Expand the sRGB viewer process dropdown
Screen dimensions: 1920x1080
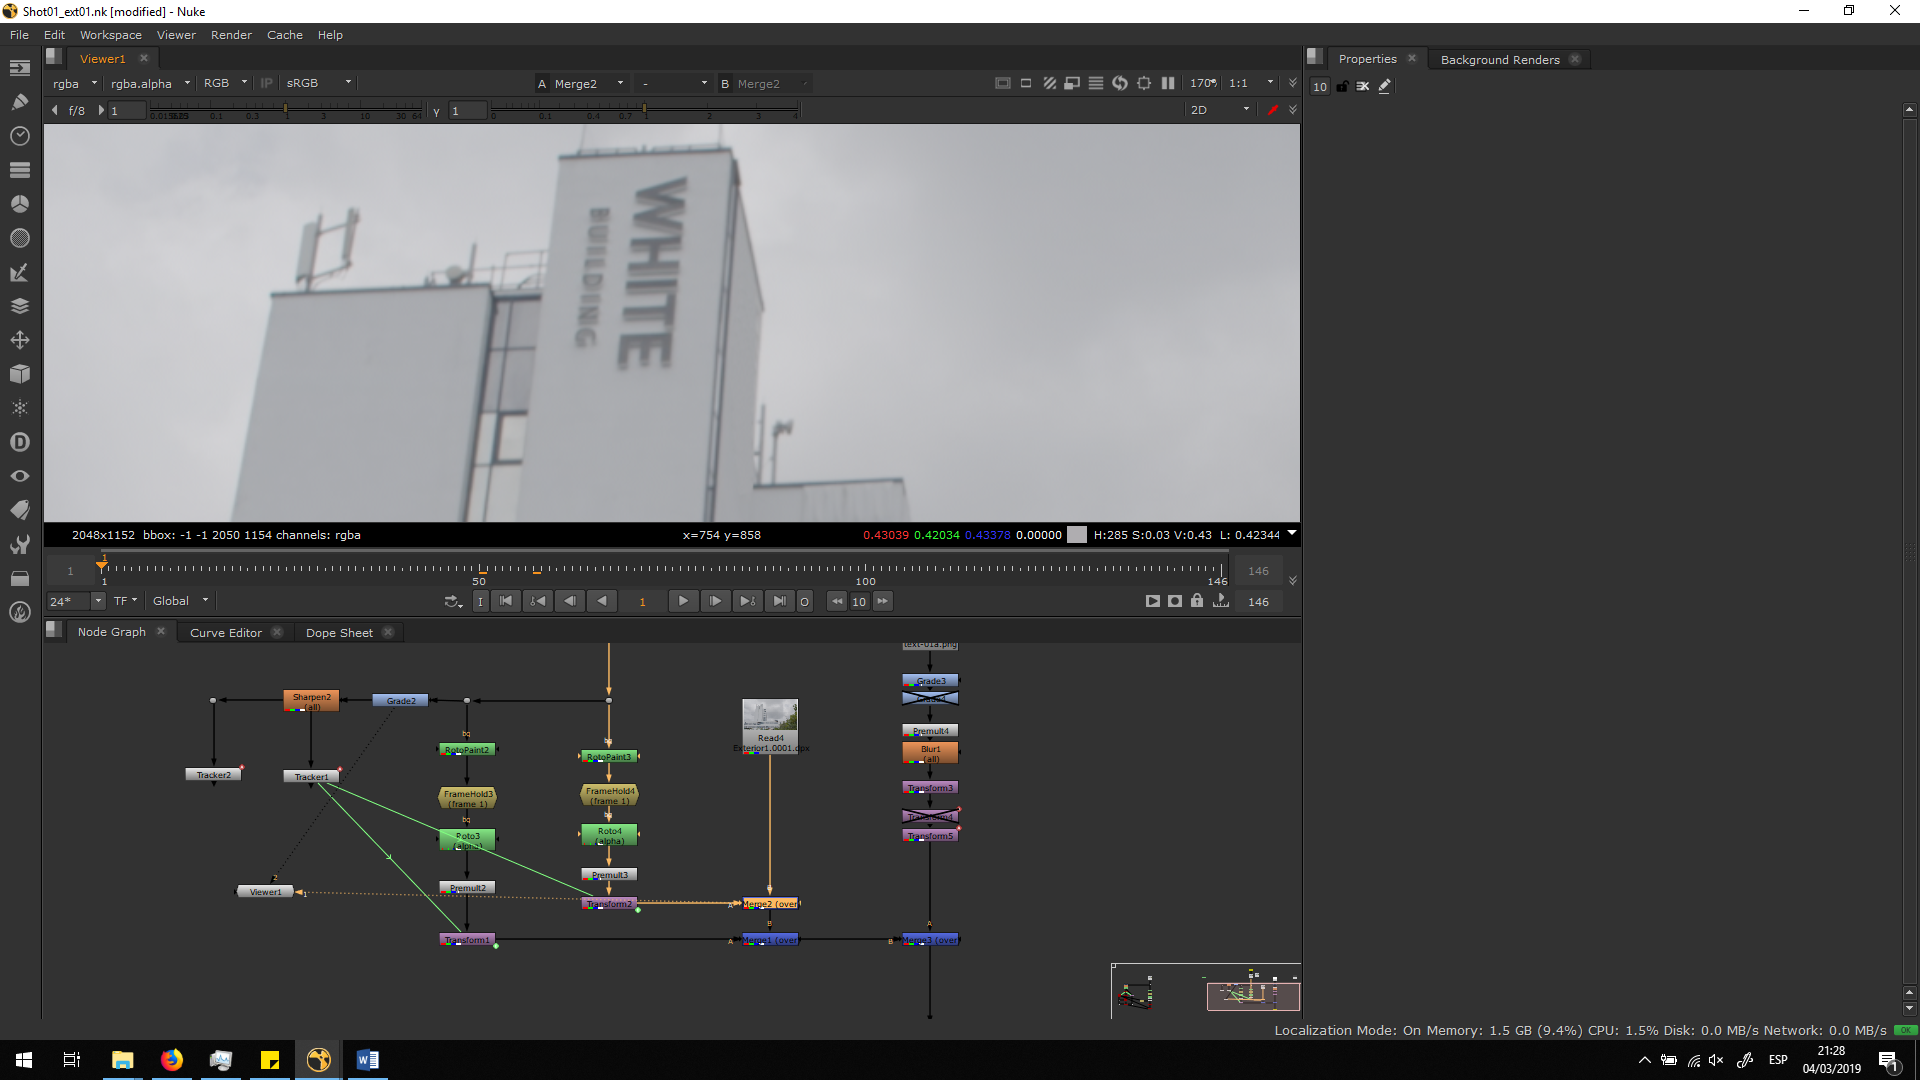[318, 83]
